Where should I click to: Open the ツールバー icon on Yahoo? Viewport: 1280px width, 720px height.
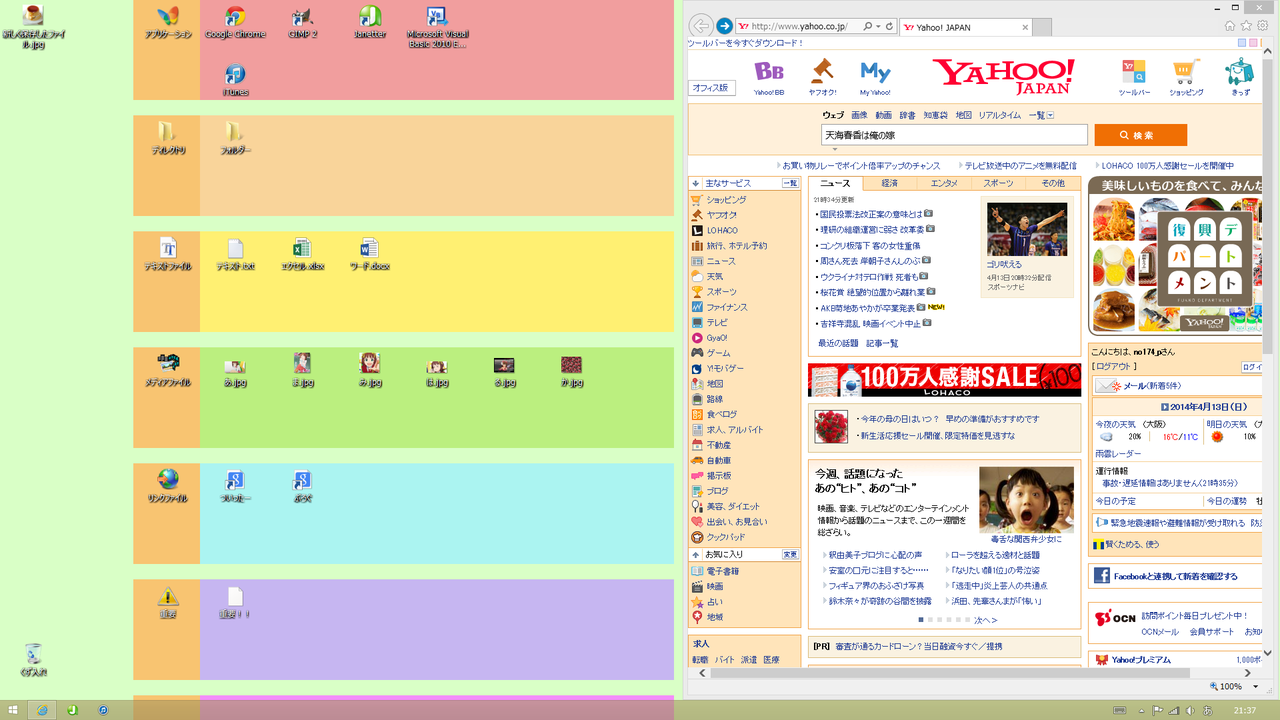(1134, 77)
